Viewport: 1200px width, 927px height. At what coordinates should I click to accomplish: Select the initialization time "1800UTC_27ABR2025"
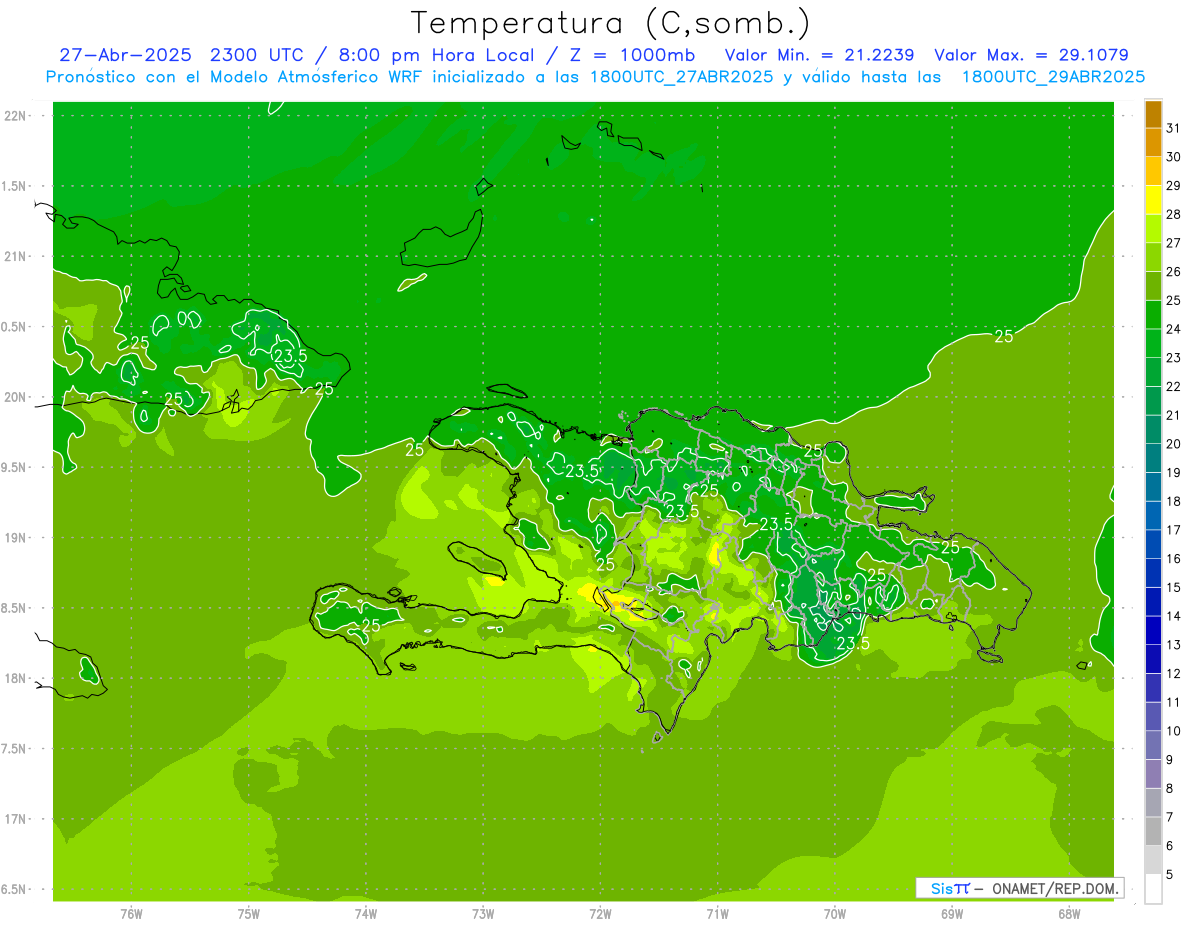[678, 77]
